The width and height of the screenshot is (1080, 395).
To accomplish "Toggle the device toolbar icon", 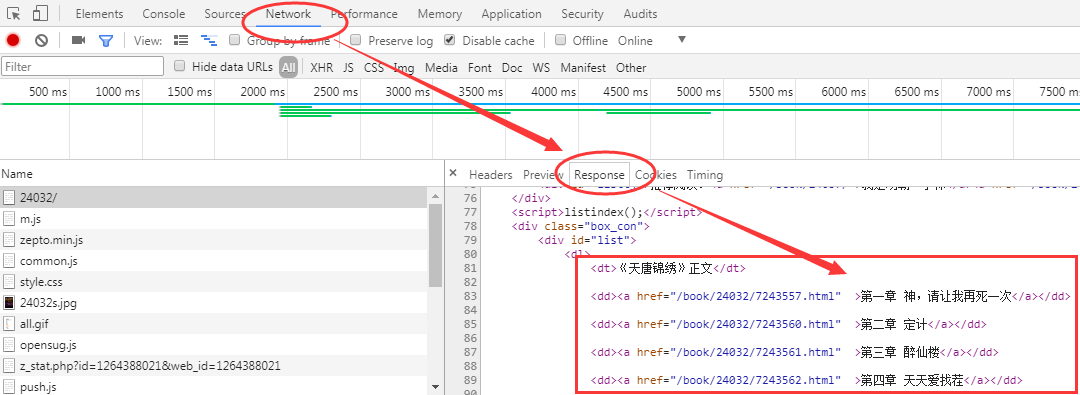I will coord(41,13).
